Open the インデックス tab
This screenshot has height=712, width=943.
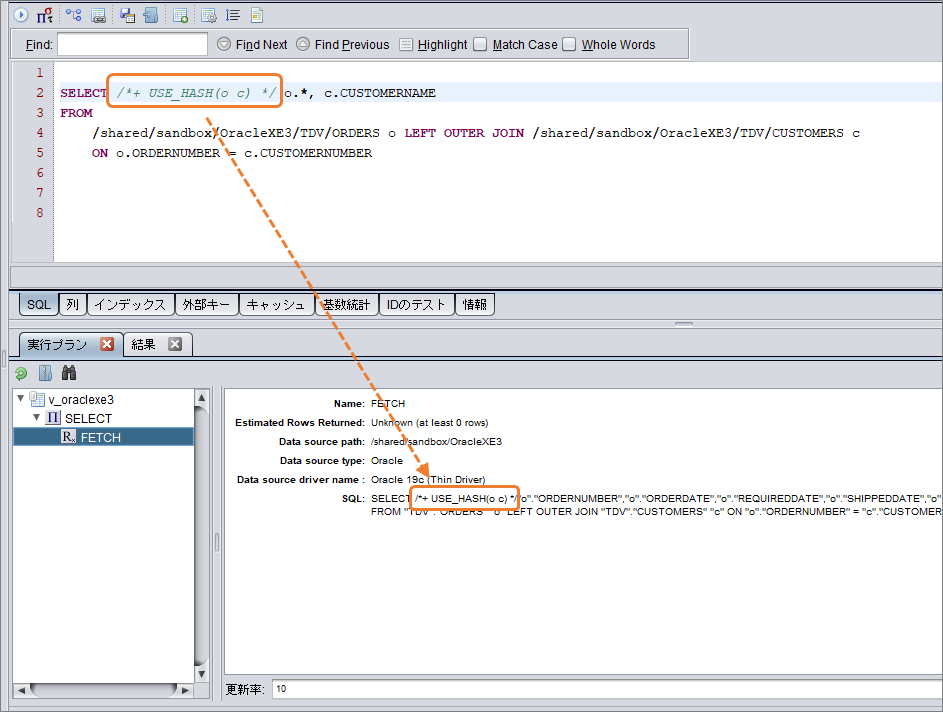pyautogui.click(x=131, y=305)
